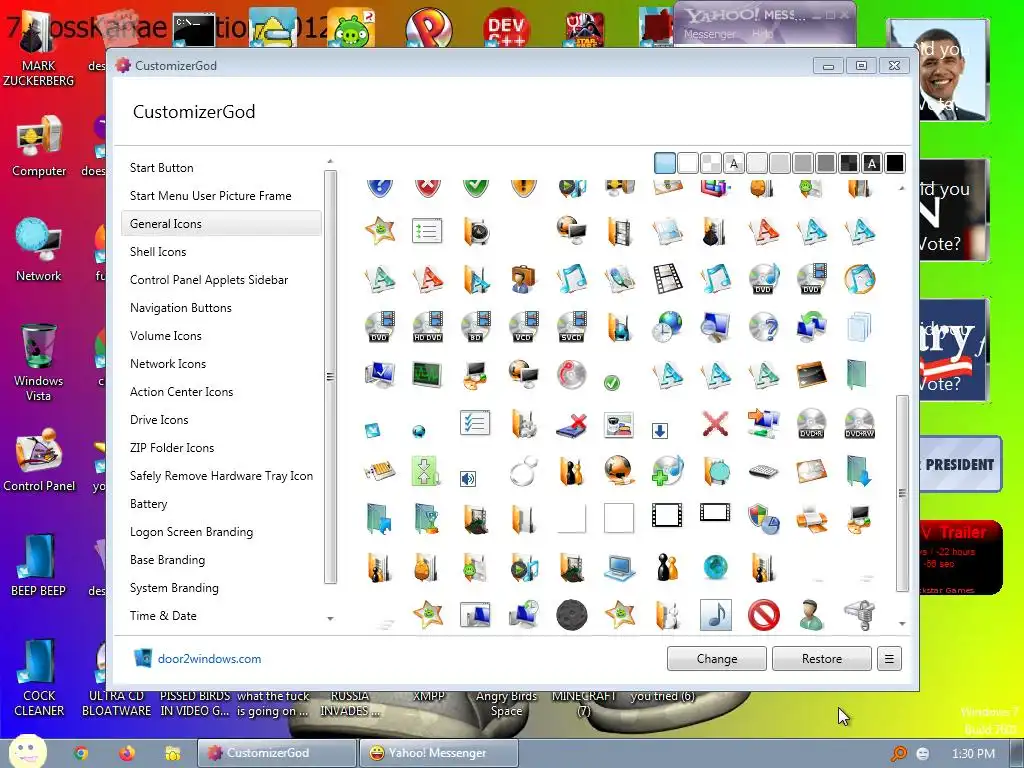This screenshot has height=768, width=1024.
Task: Click the icon grid scroll-up arrow
Action: (902, 188)
